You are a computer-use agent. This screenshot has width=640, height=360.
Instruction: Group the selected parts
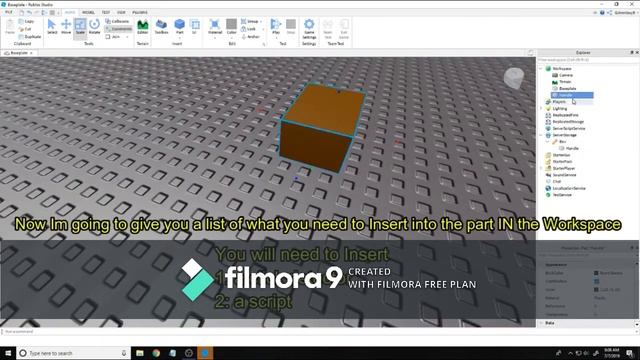point(250,21)
